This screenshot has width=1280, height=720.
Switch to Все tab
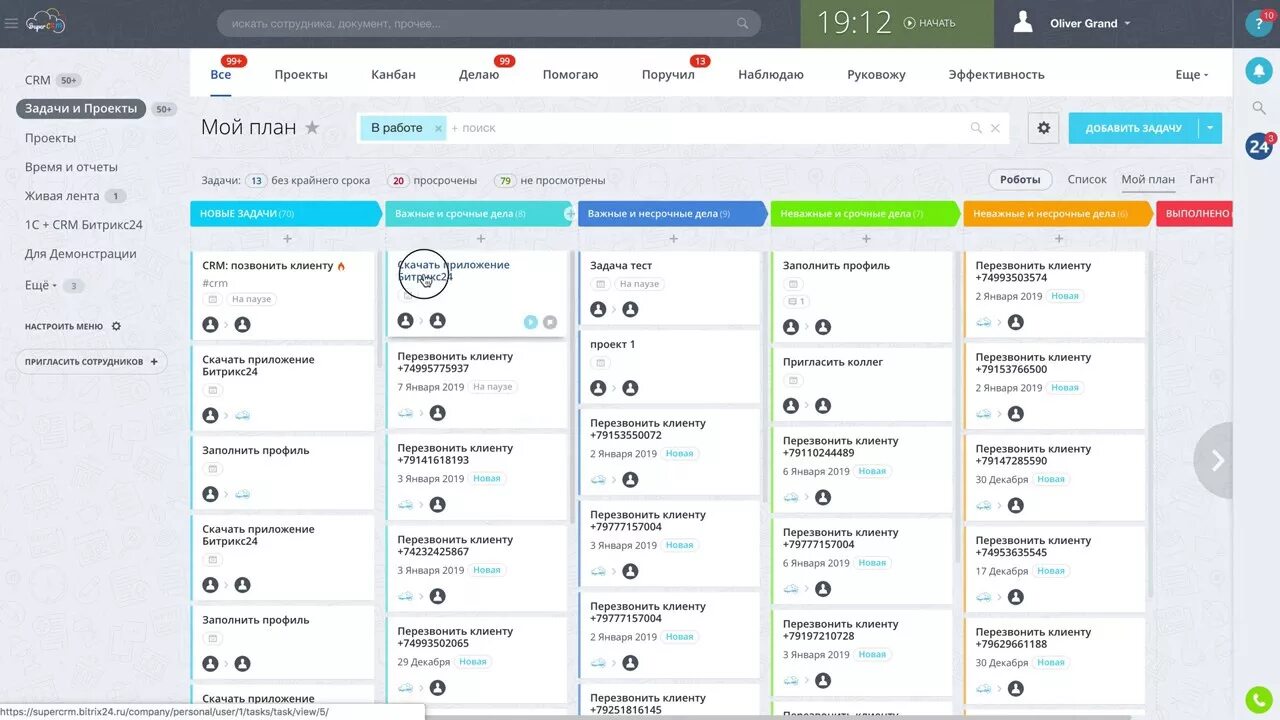coord(221,75)
